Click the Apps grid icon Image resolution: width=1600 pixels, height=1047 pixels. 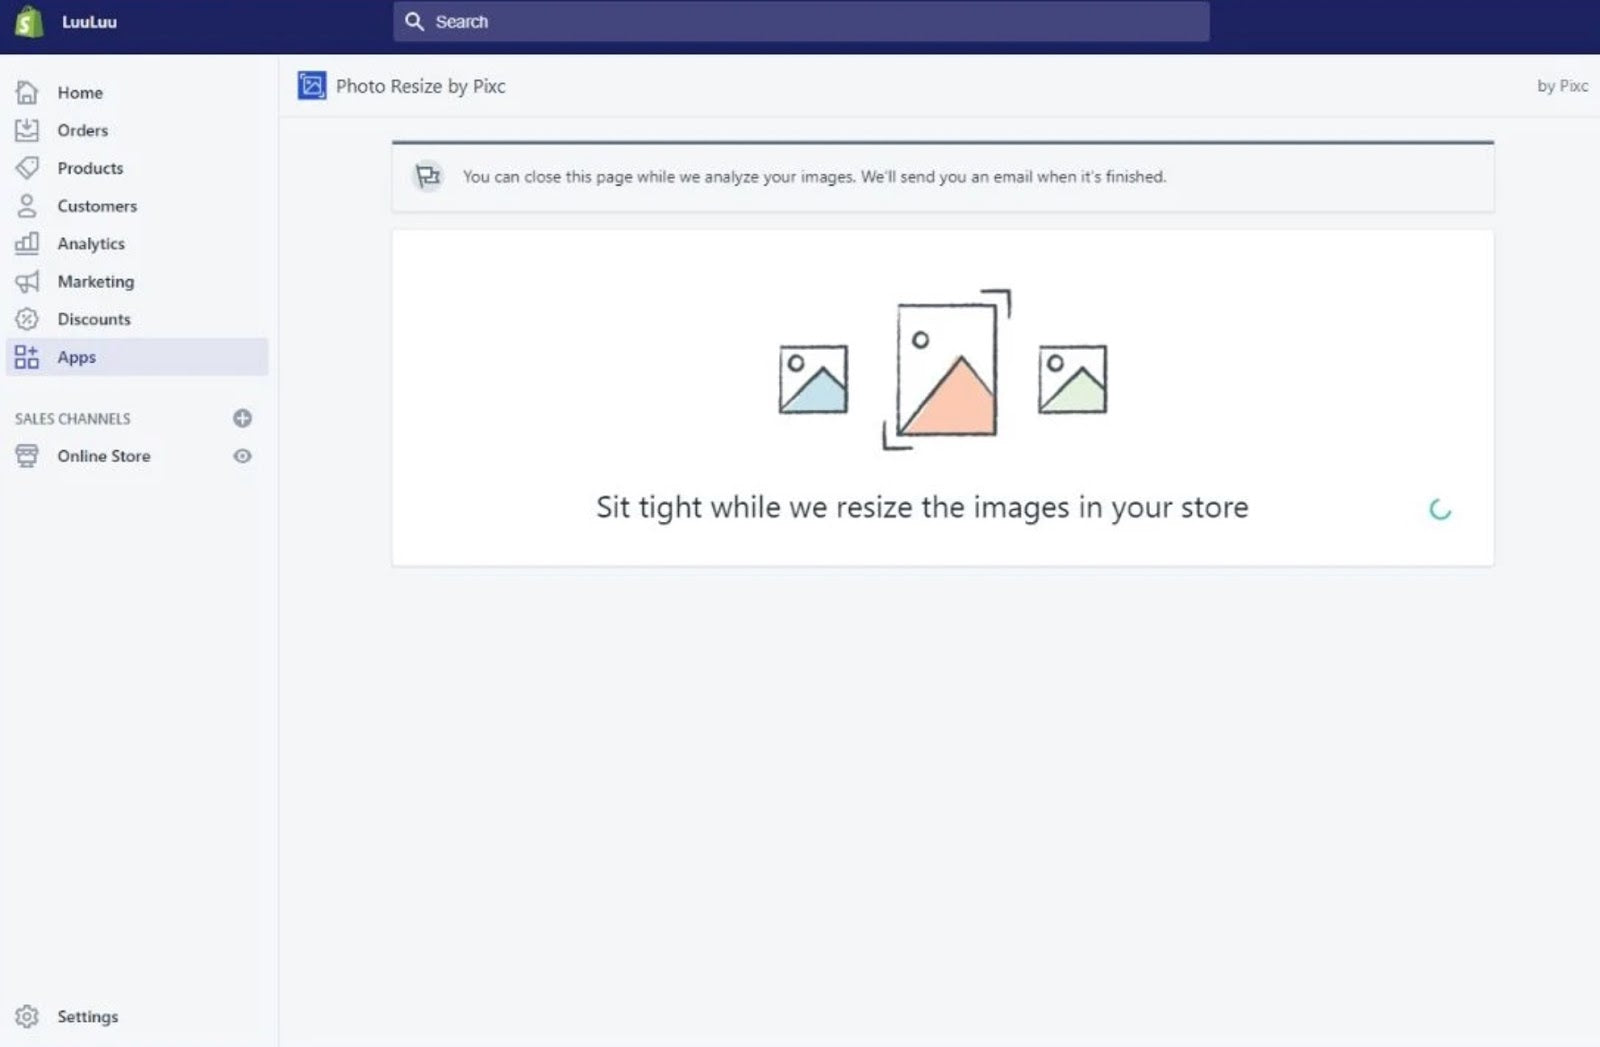click(x=27, y=356)
